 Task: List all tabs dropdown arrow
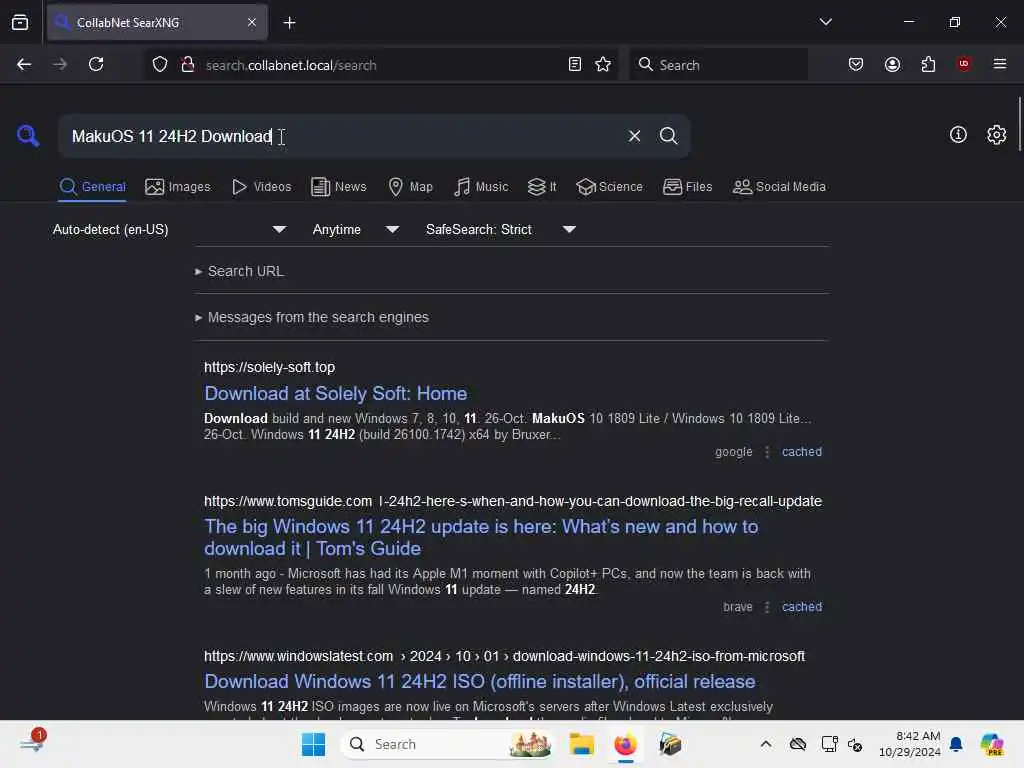(x=825, y=22)
